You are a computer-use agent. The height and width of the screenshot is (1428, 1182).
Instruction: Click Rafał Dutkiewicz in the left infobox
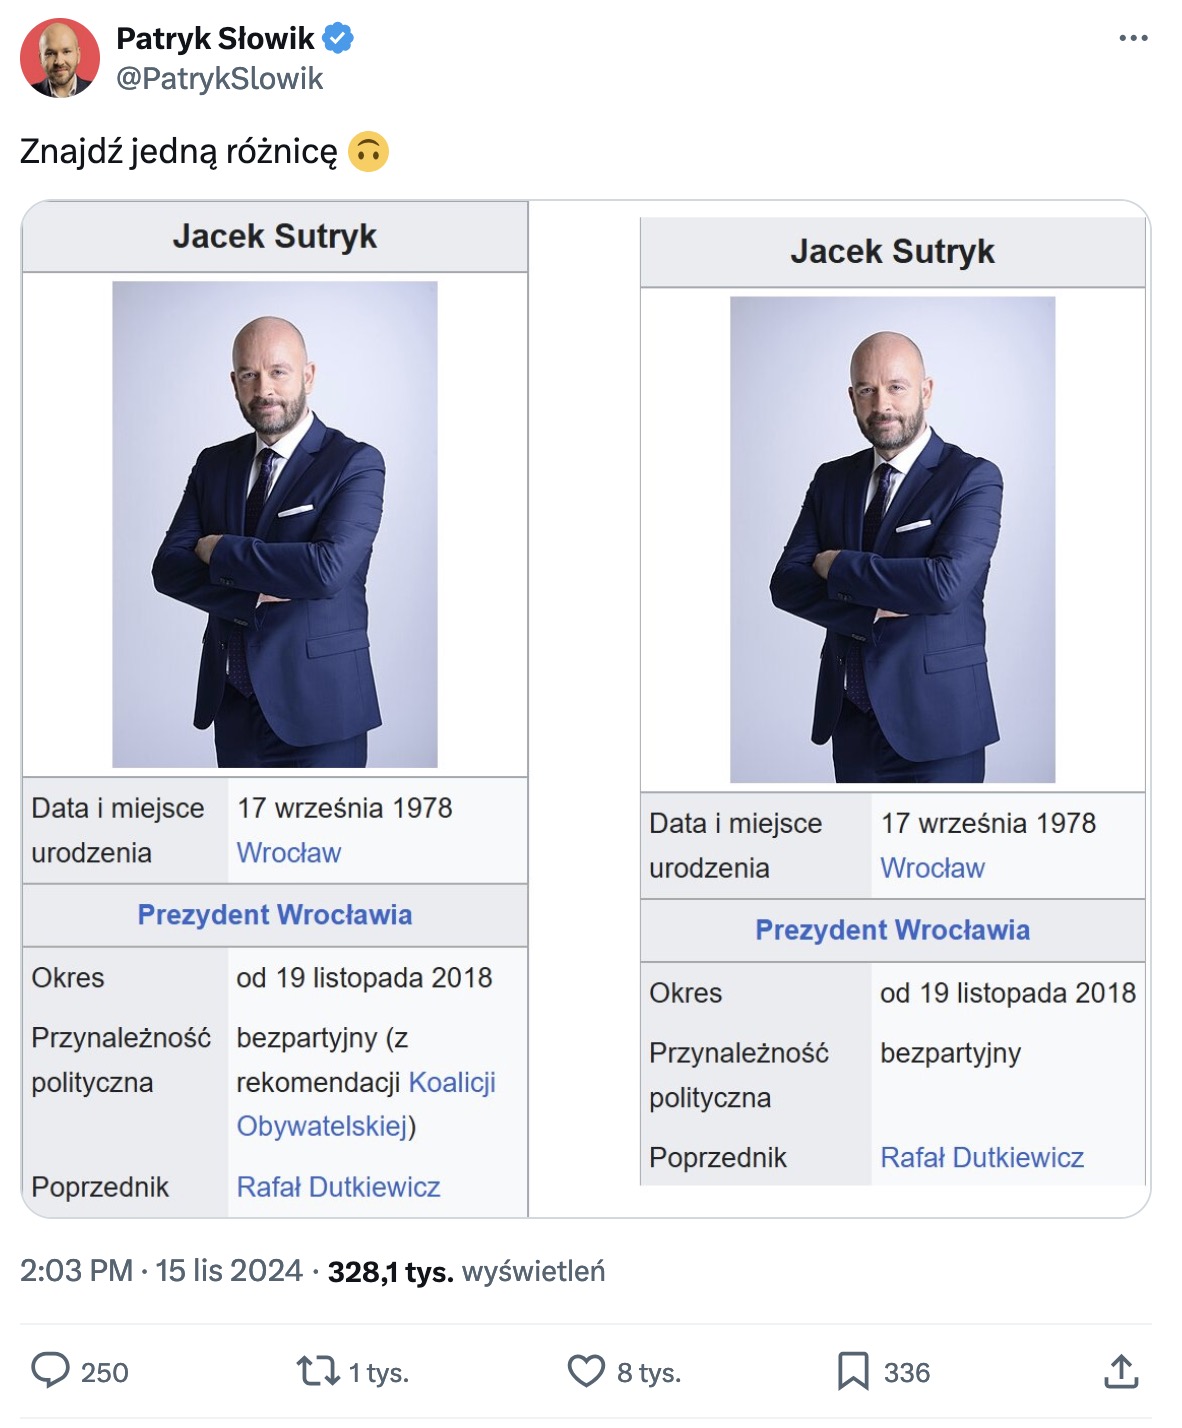(340, 1187)
